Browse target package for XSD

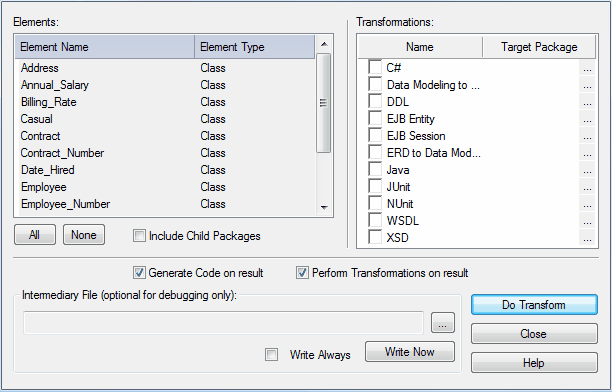point(587,238)
